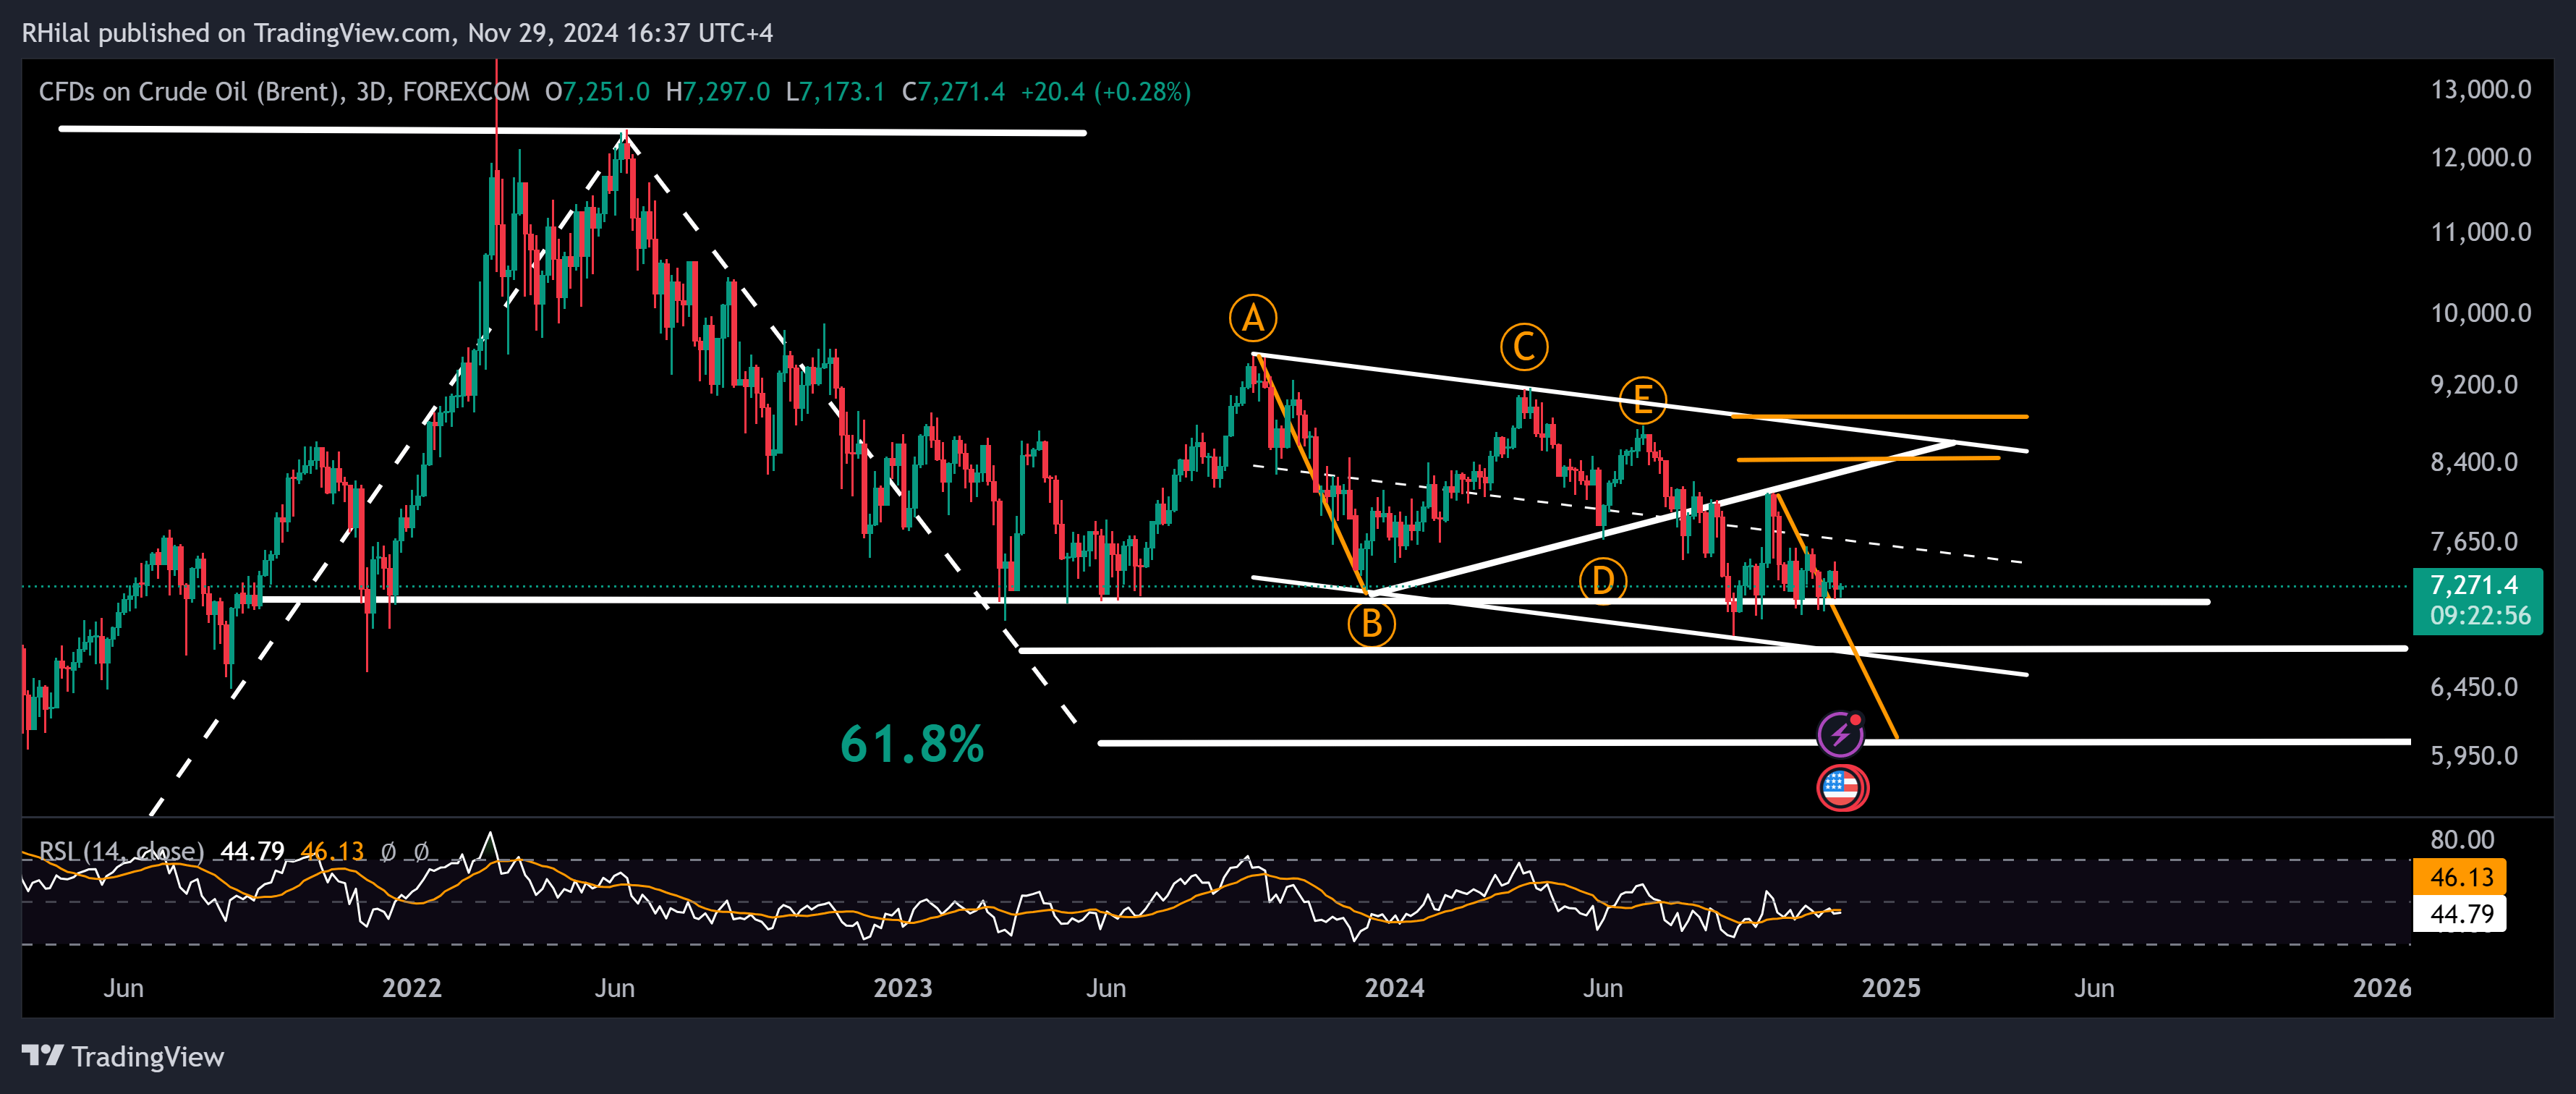Click the 12,000.0 price axis label

pyautogui.click(x=2481, y=157)
